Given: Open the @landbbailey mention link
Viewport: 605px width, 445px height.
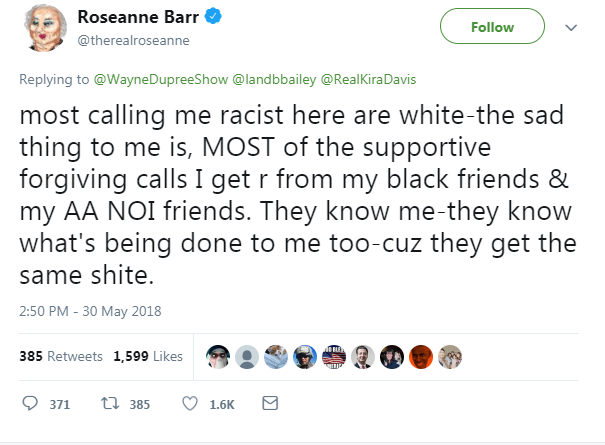Looking at the screenshot, I should point(274,79).
